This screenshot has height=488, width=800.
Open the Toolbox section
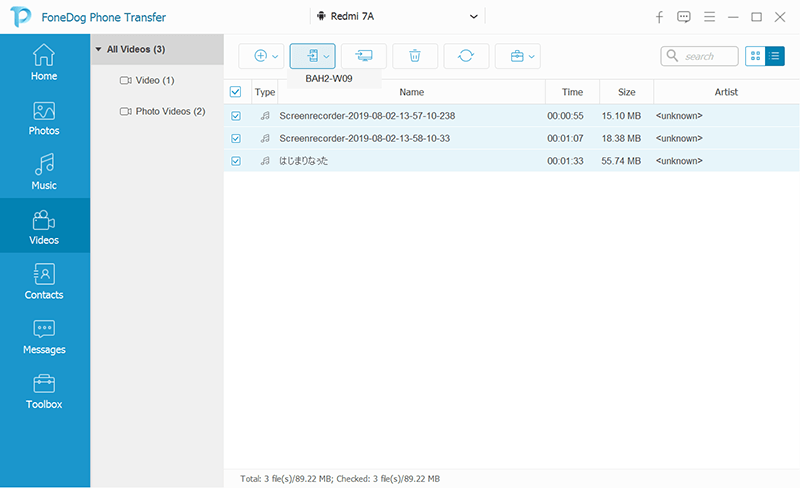[44, 391]
